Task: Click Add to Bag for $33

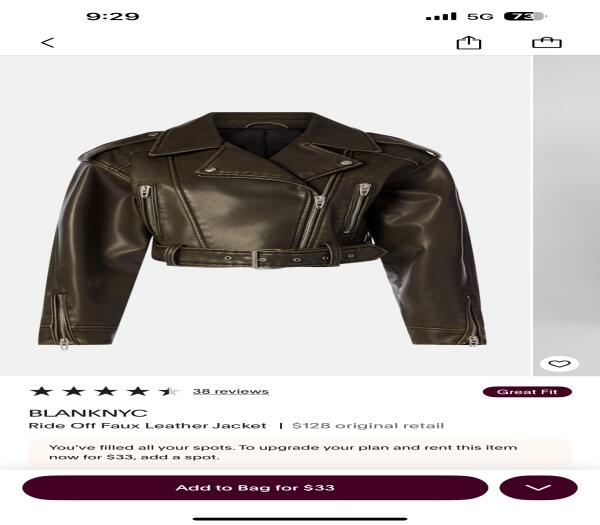Action: (255, 488)
